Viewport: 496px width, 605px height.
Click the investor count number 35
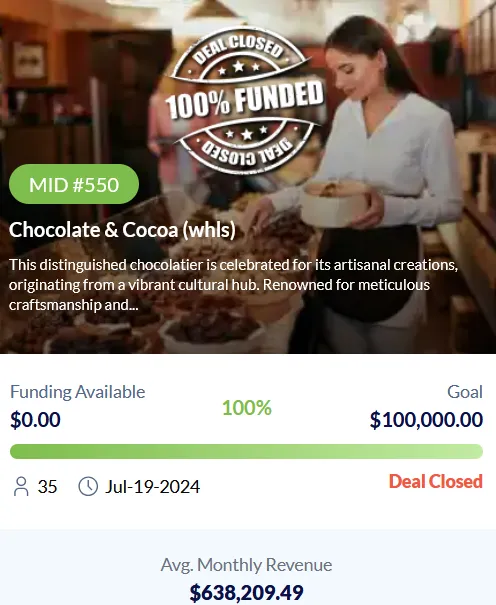tap(47, 487)
